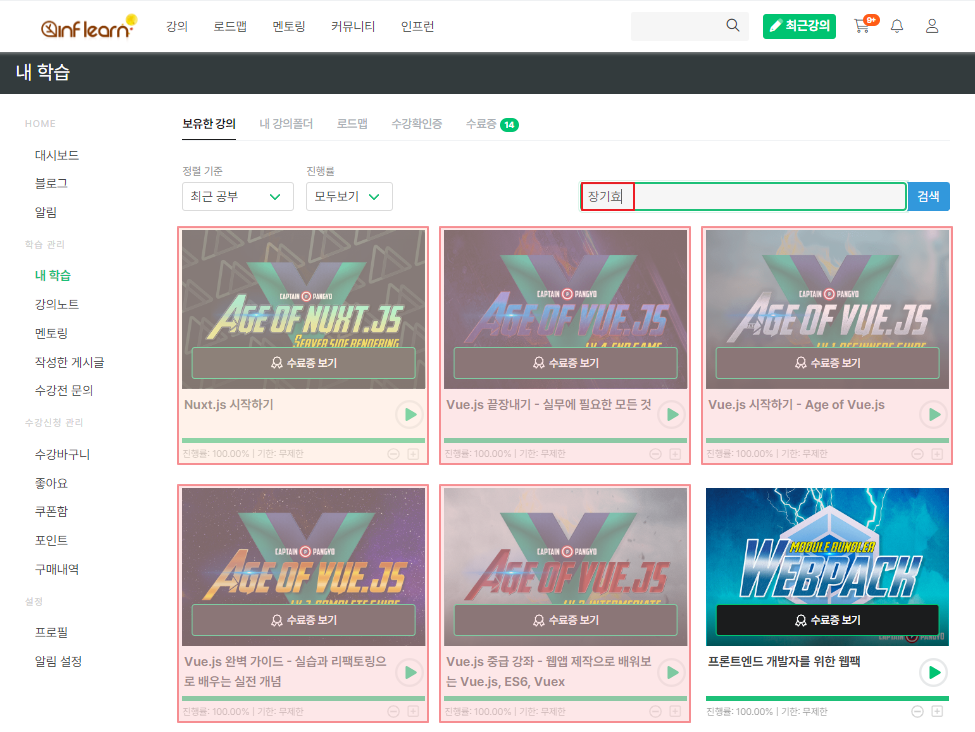Play the Nuxt.js 시작하기 course
This screenshot has height=732, width=975.
coord(410,415)
